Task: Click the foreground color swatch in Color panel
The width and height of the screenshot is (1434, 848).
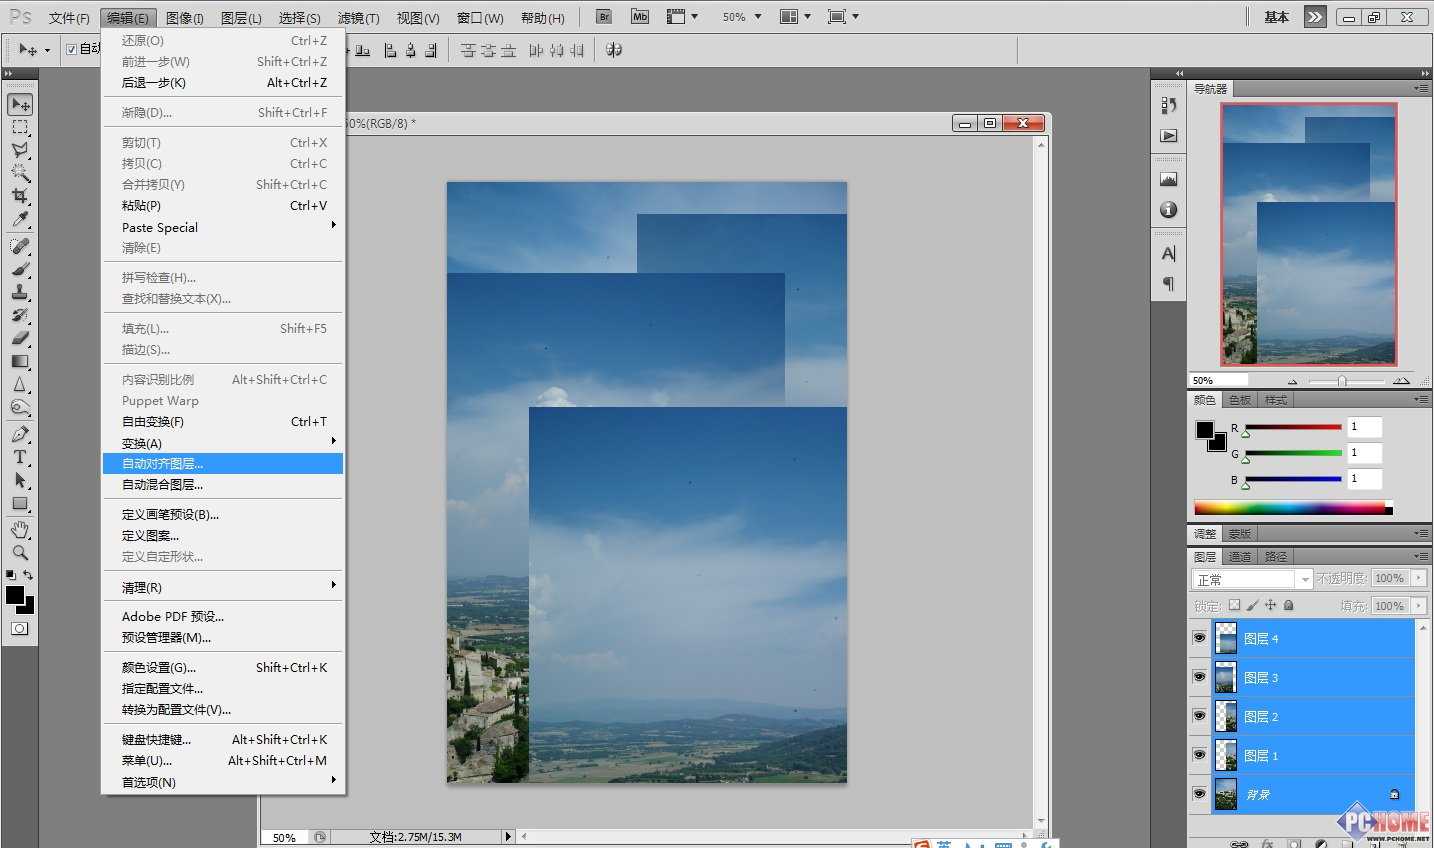Action: (1205, 430)
